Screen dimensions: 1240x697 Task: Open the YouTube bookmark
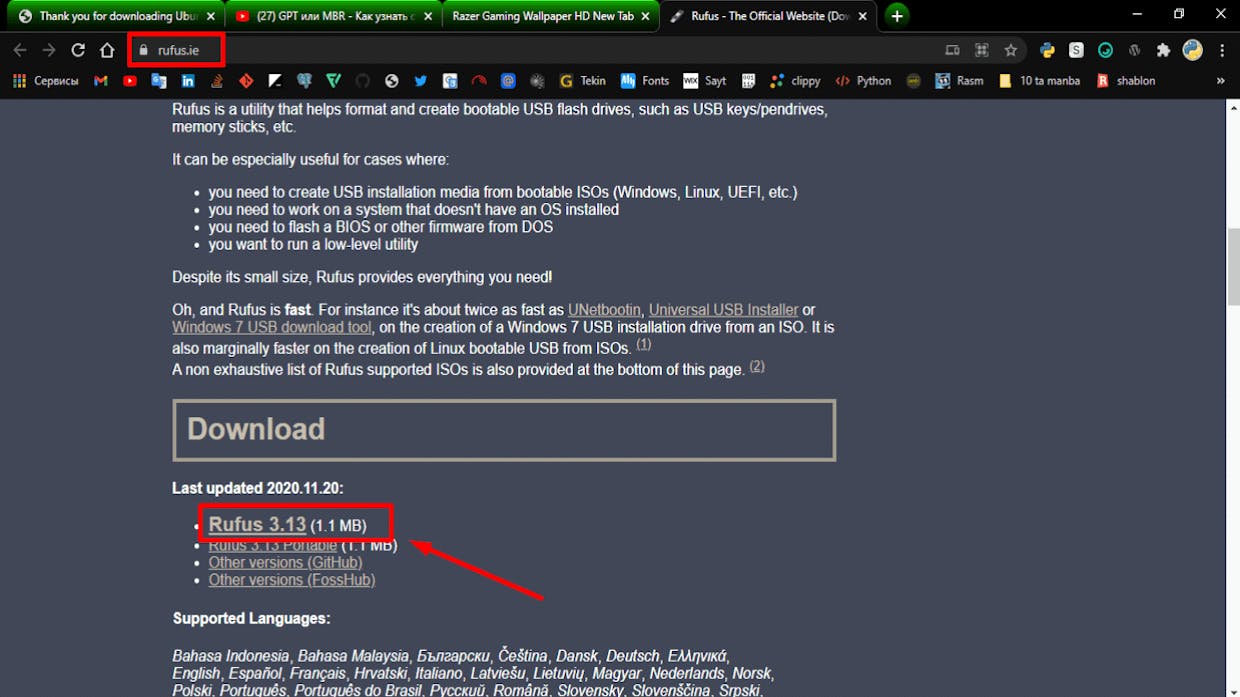coord(130,81)
